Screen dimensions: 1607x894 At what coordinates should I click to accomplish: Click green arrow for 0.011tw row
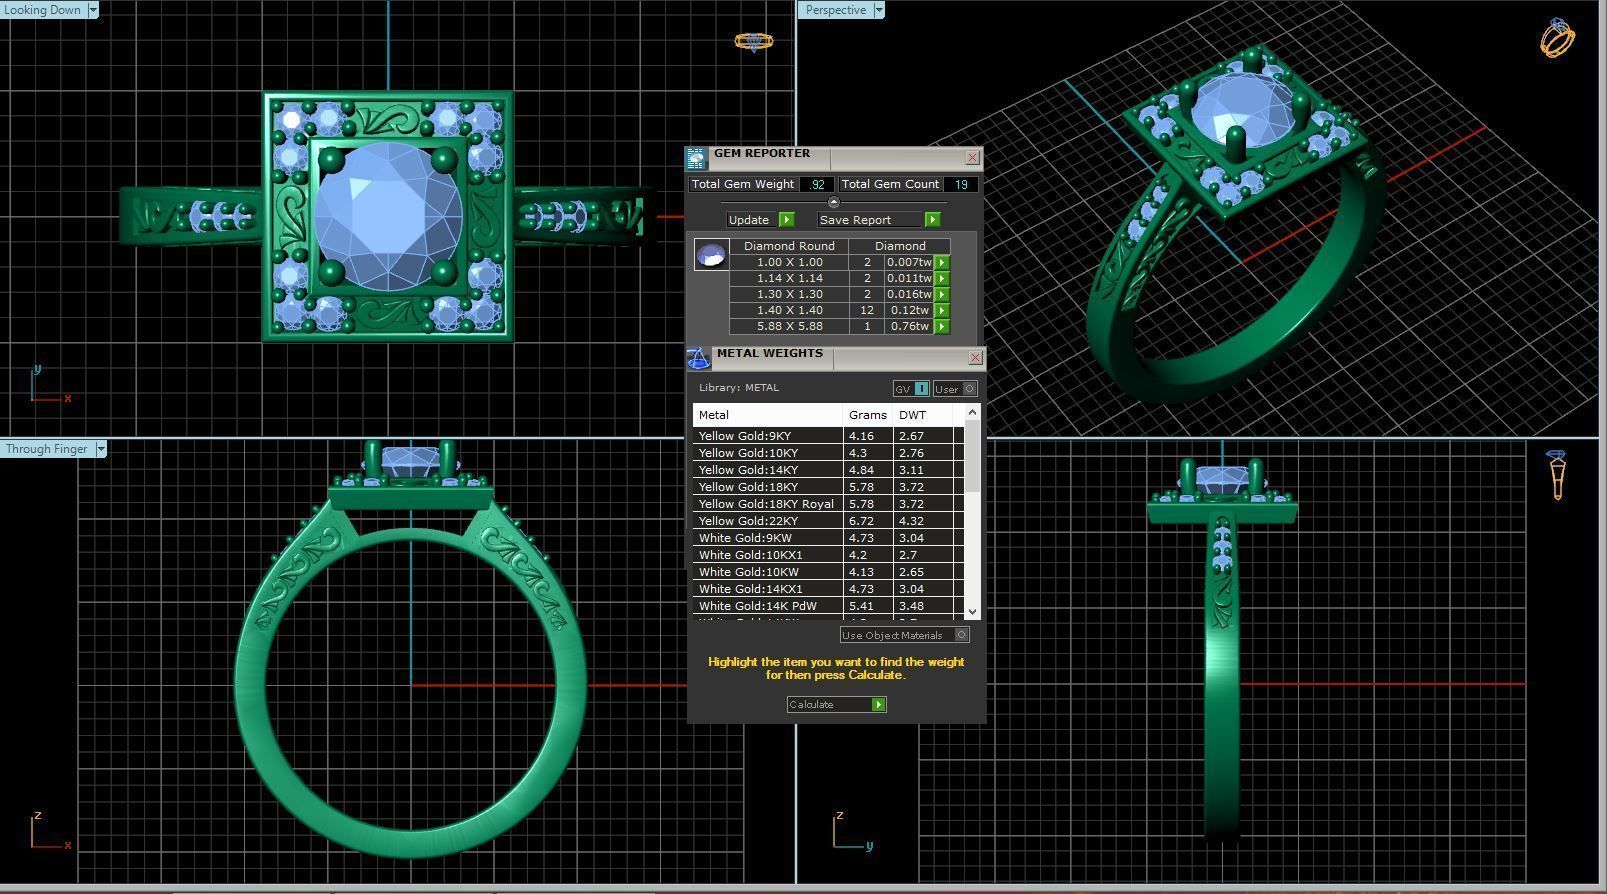[942, 279]
